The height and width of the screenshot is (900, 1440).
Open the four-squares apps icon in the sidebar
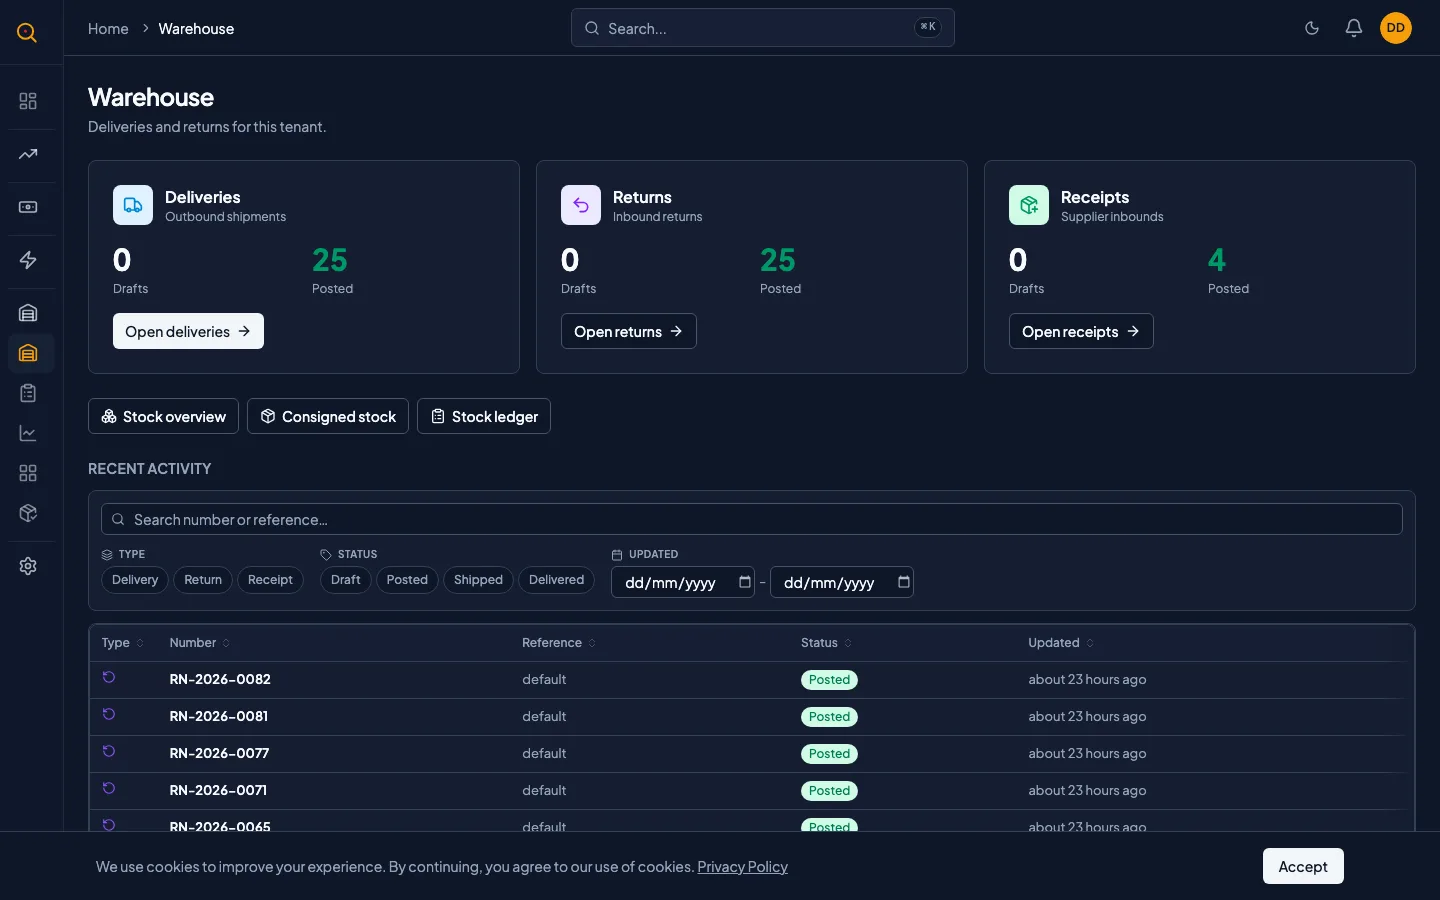28,473
